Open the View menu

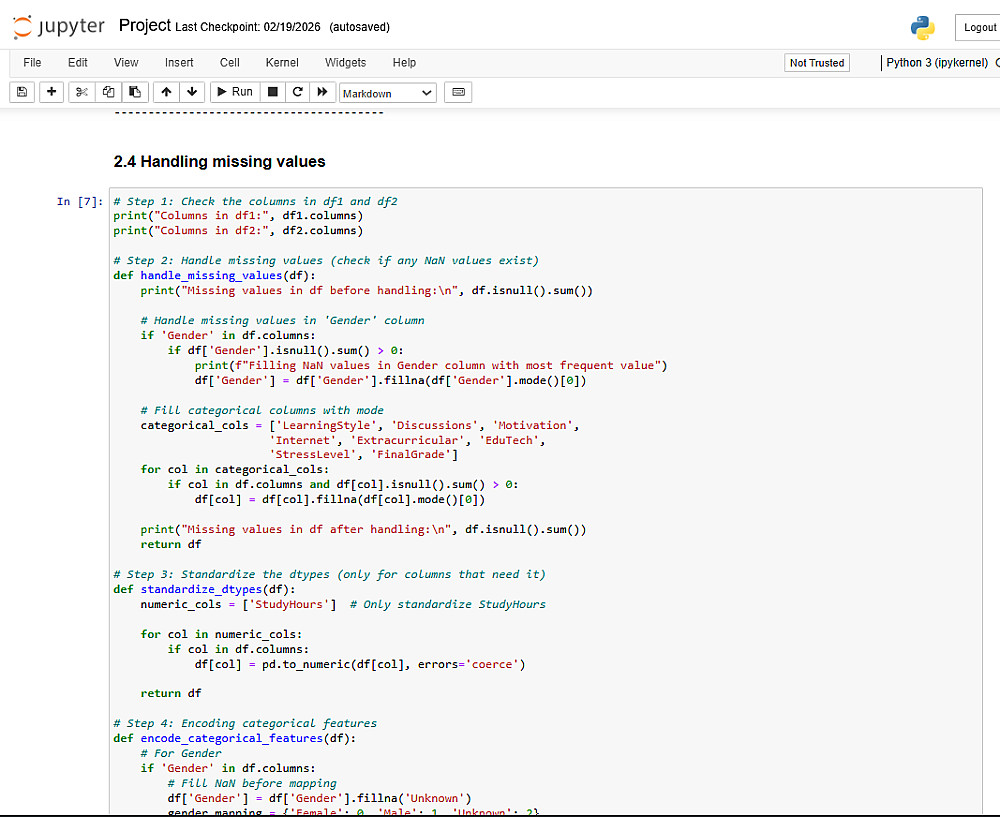(x=126, y=63)
